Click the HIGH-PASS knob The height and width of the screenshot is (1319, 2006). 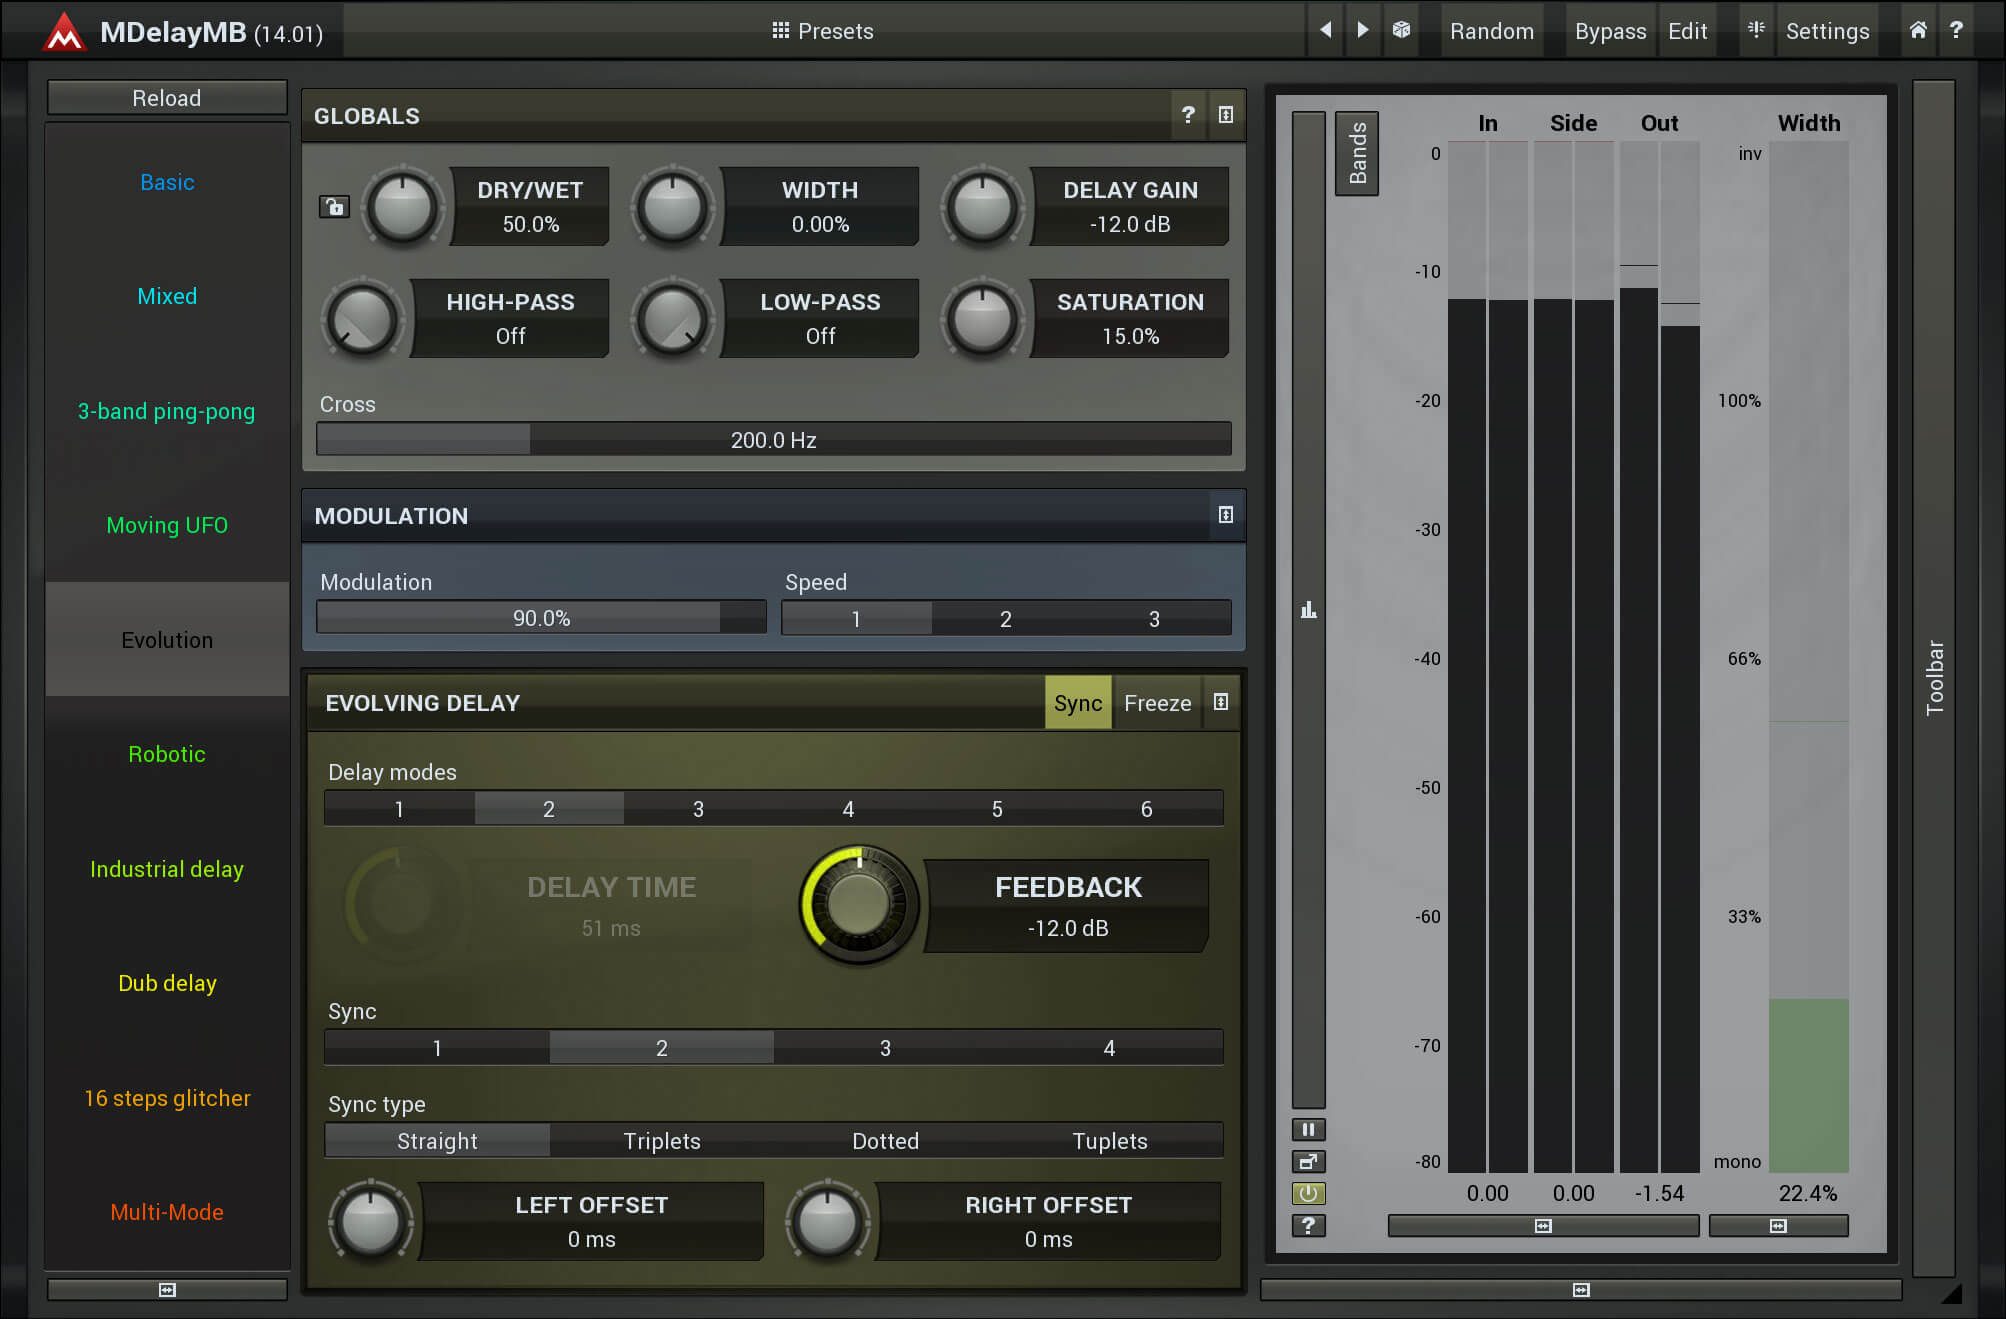(362, 319)
